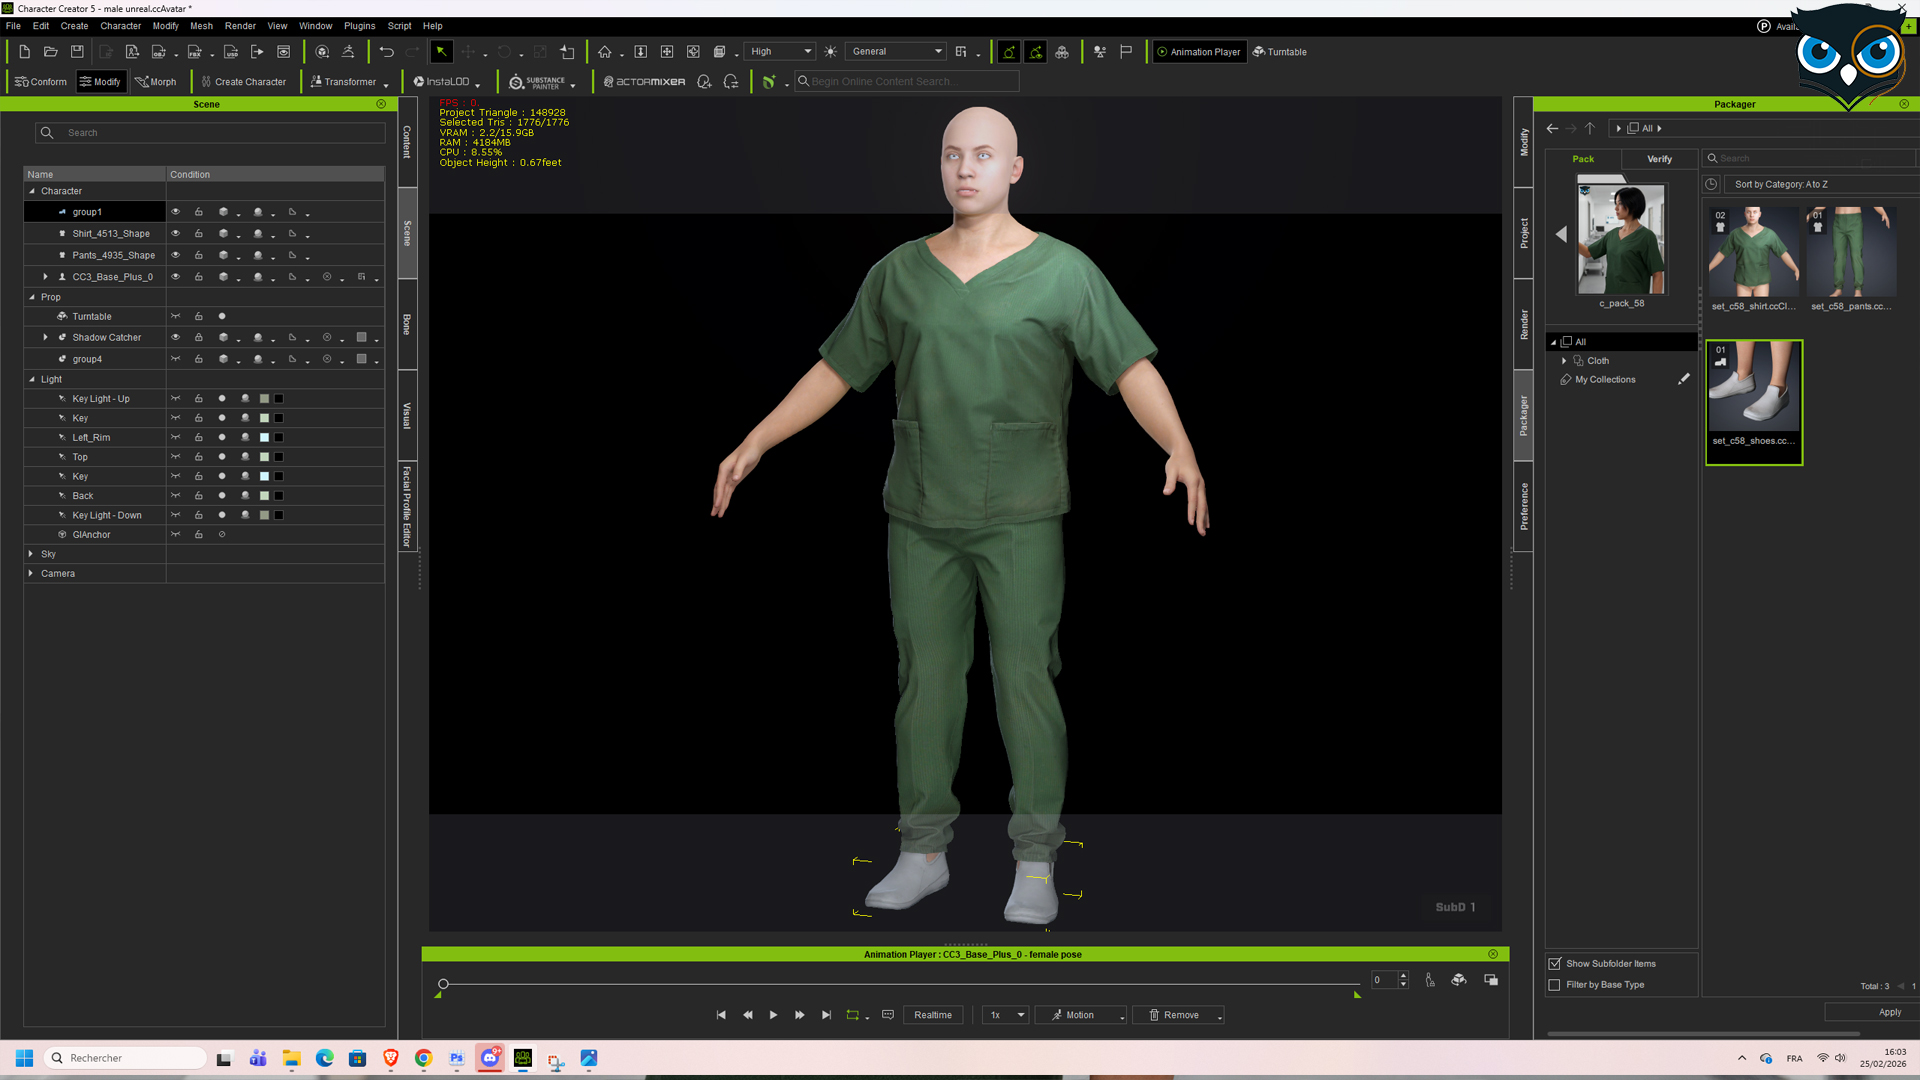This screenshot has width=1920, height=1080.
Task: Click the Key Light - Up color swatch
Action: pyautogui.click(x=264, y=399)
